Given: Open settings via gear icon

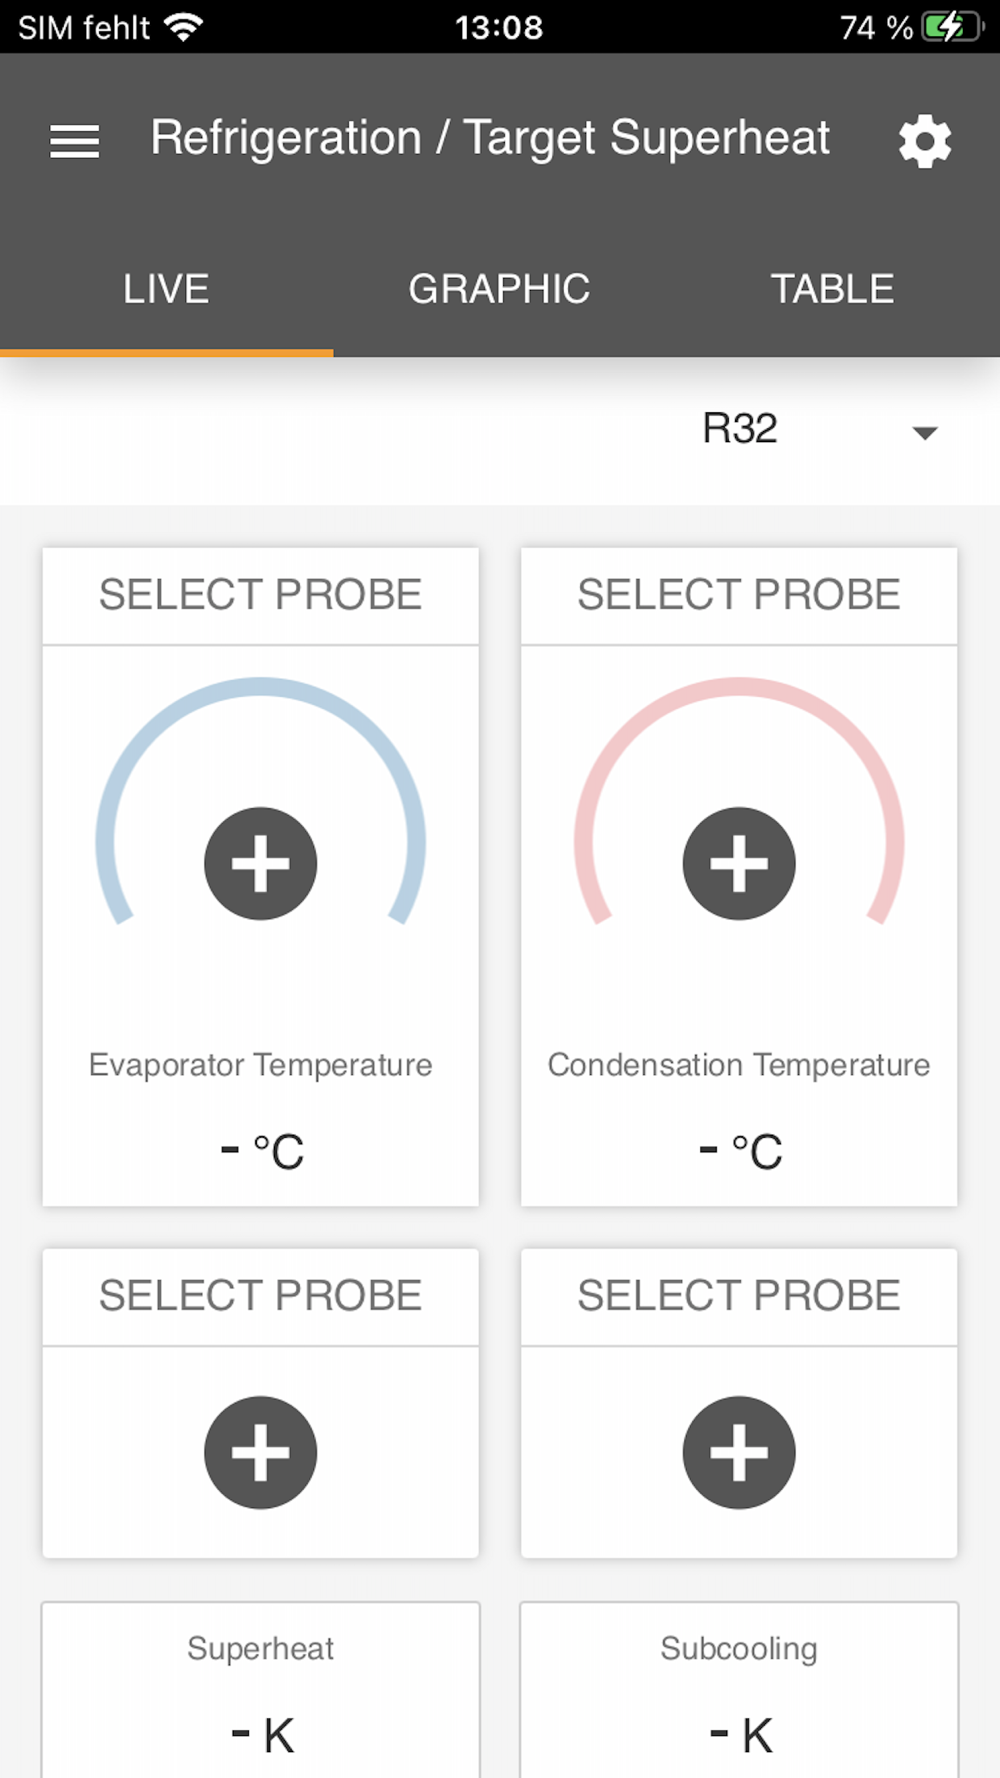Looking at the screenshot, I should click(x=925, y=141).
